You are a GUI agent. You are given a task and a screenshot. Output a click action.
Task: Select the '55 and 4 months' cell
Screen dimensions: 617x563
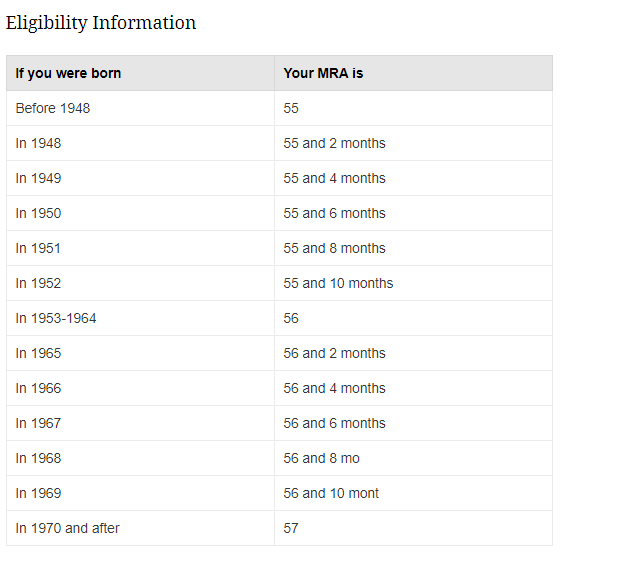point(414,178)
